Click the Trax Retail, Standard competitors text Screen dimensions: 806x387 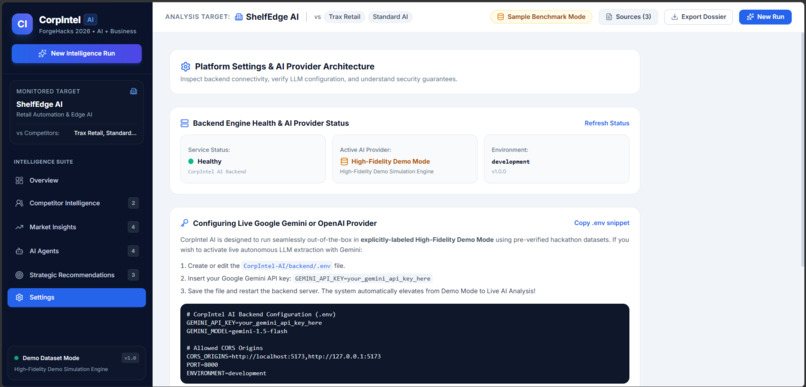105,133
